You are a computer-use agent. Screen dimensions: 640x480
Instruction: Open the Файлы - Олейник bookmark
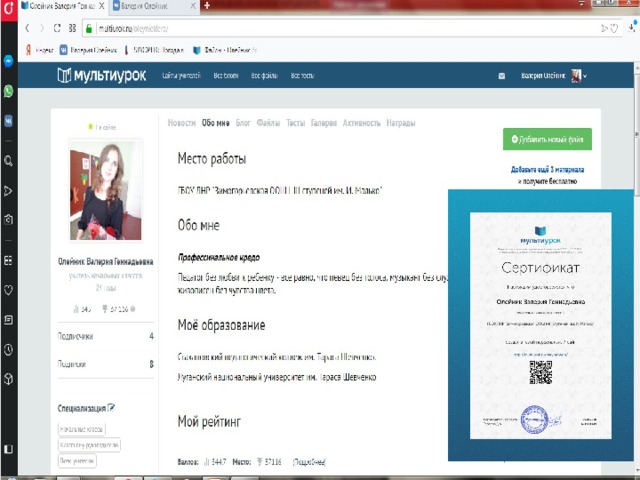225,50
